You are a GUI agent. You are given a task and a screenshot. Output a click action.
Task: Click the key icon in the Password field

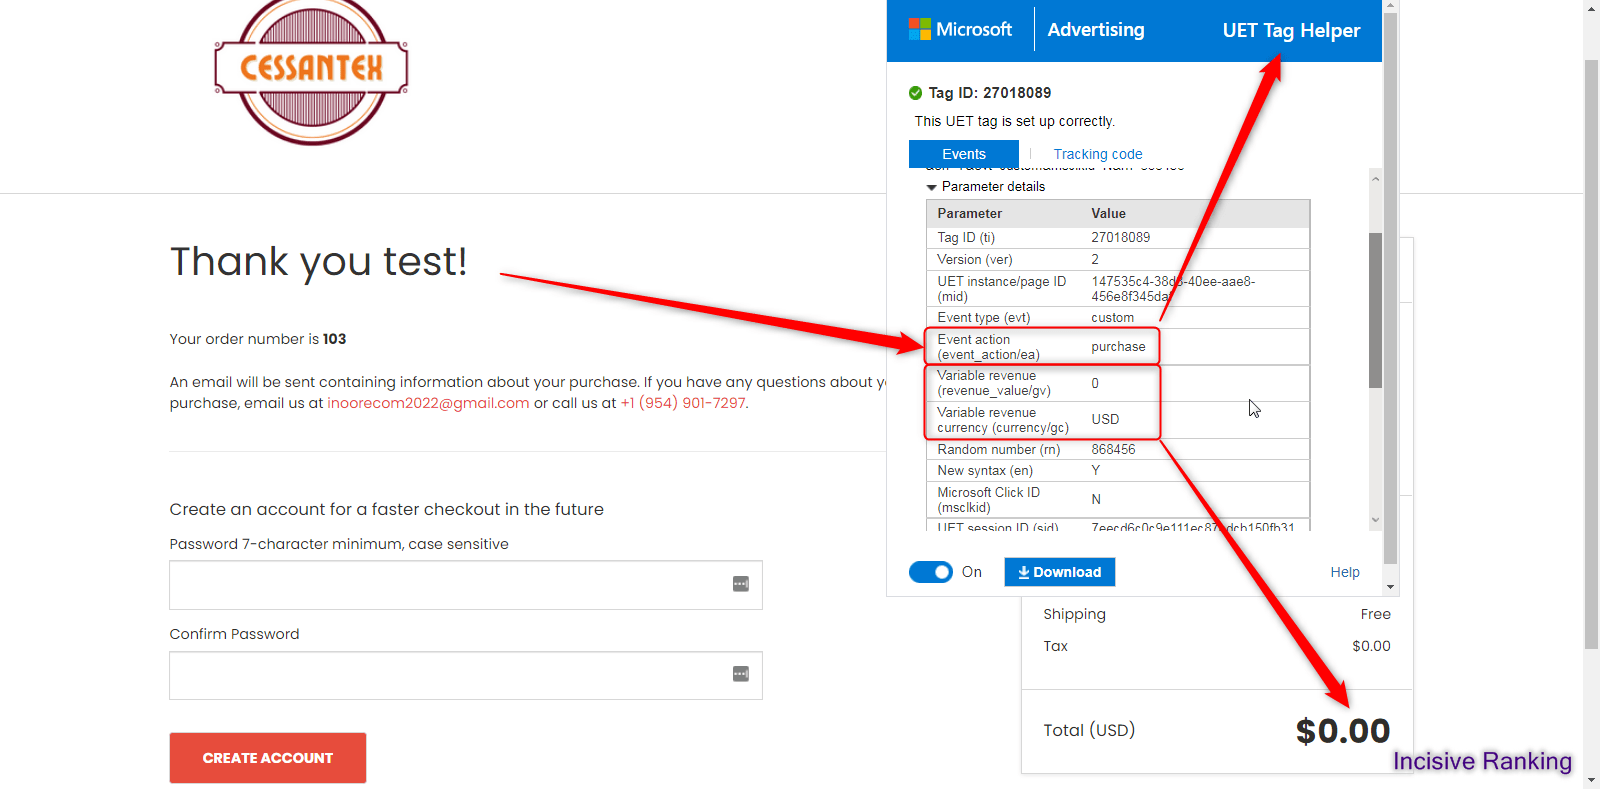740,584
